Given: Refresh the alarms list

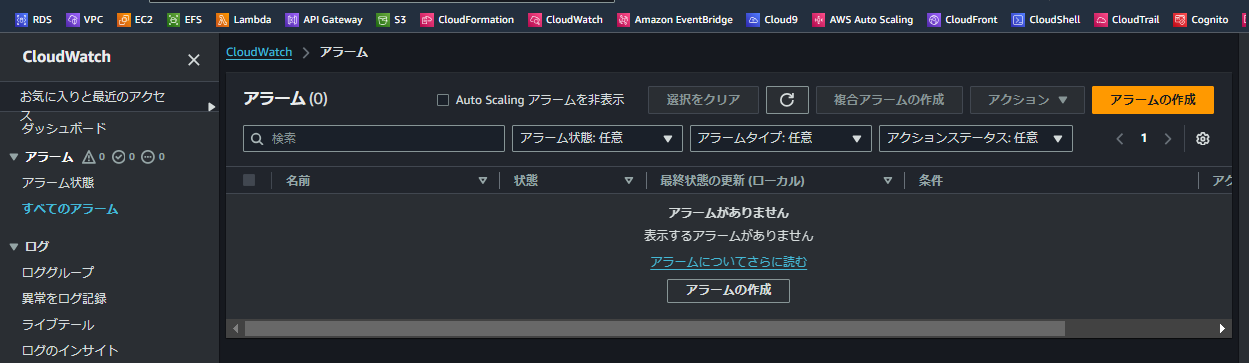Looking at the screenshot, I should click(787, 100).
